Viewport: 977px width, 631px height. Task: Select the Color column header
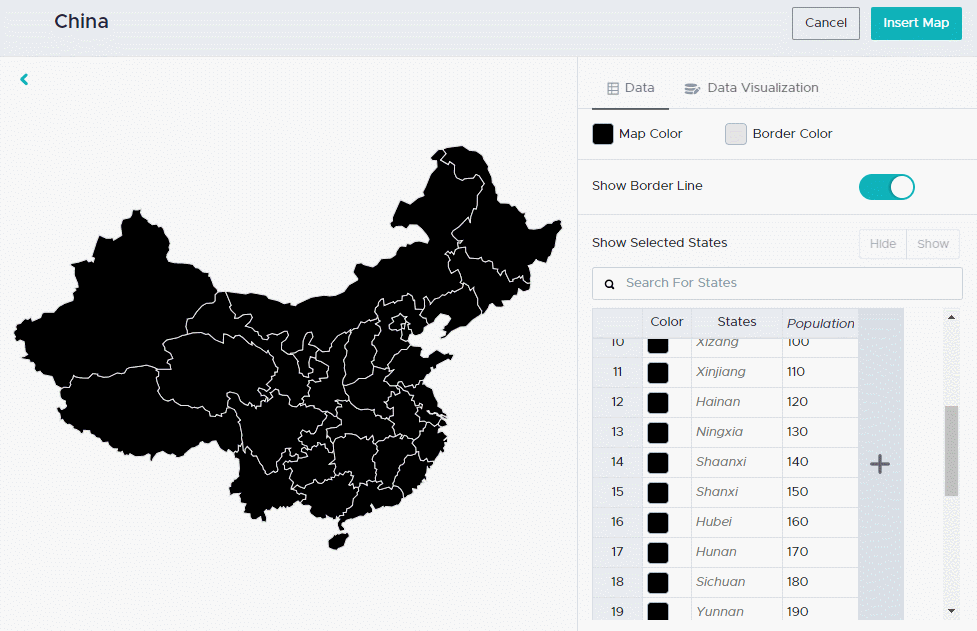(x=667, y=323)
